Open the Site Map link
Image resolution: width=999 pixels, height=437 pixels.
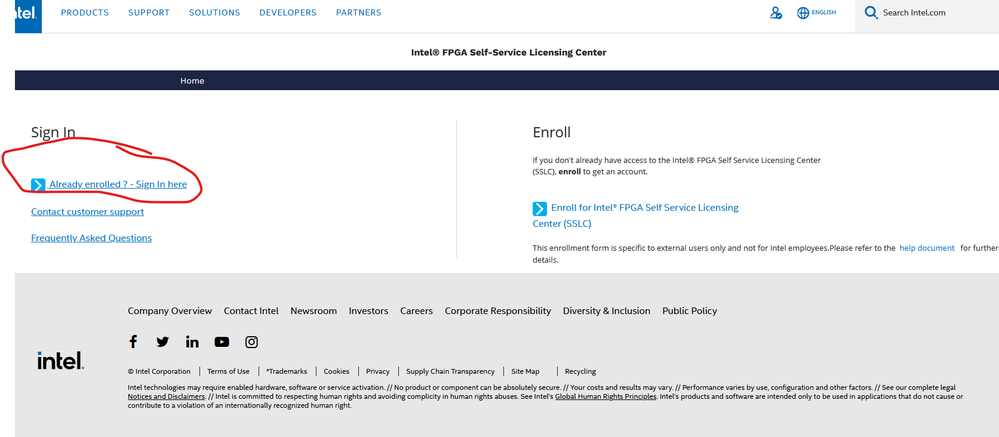525,371
